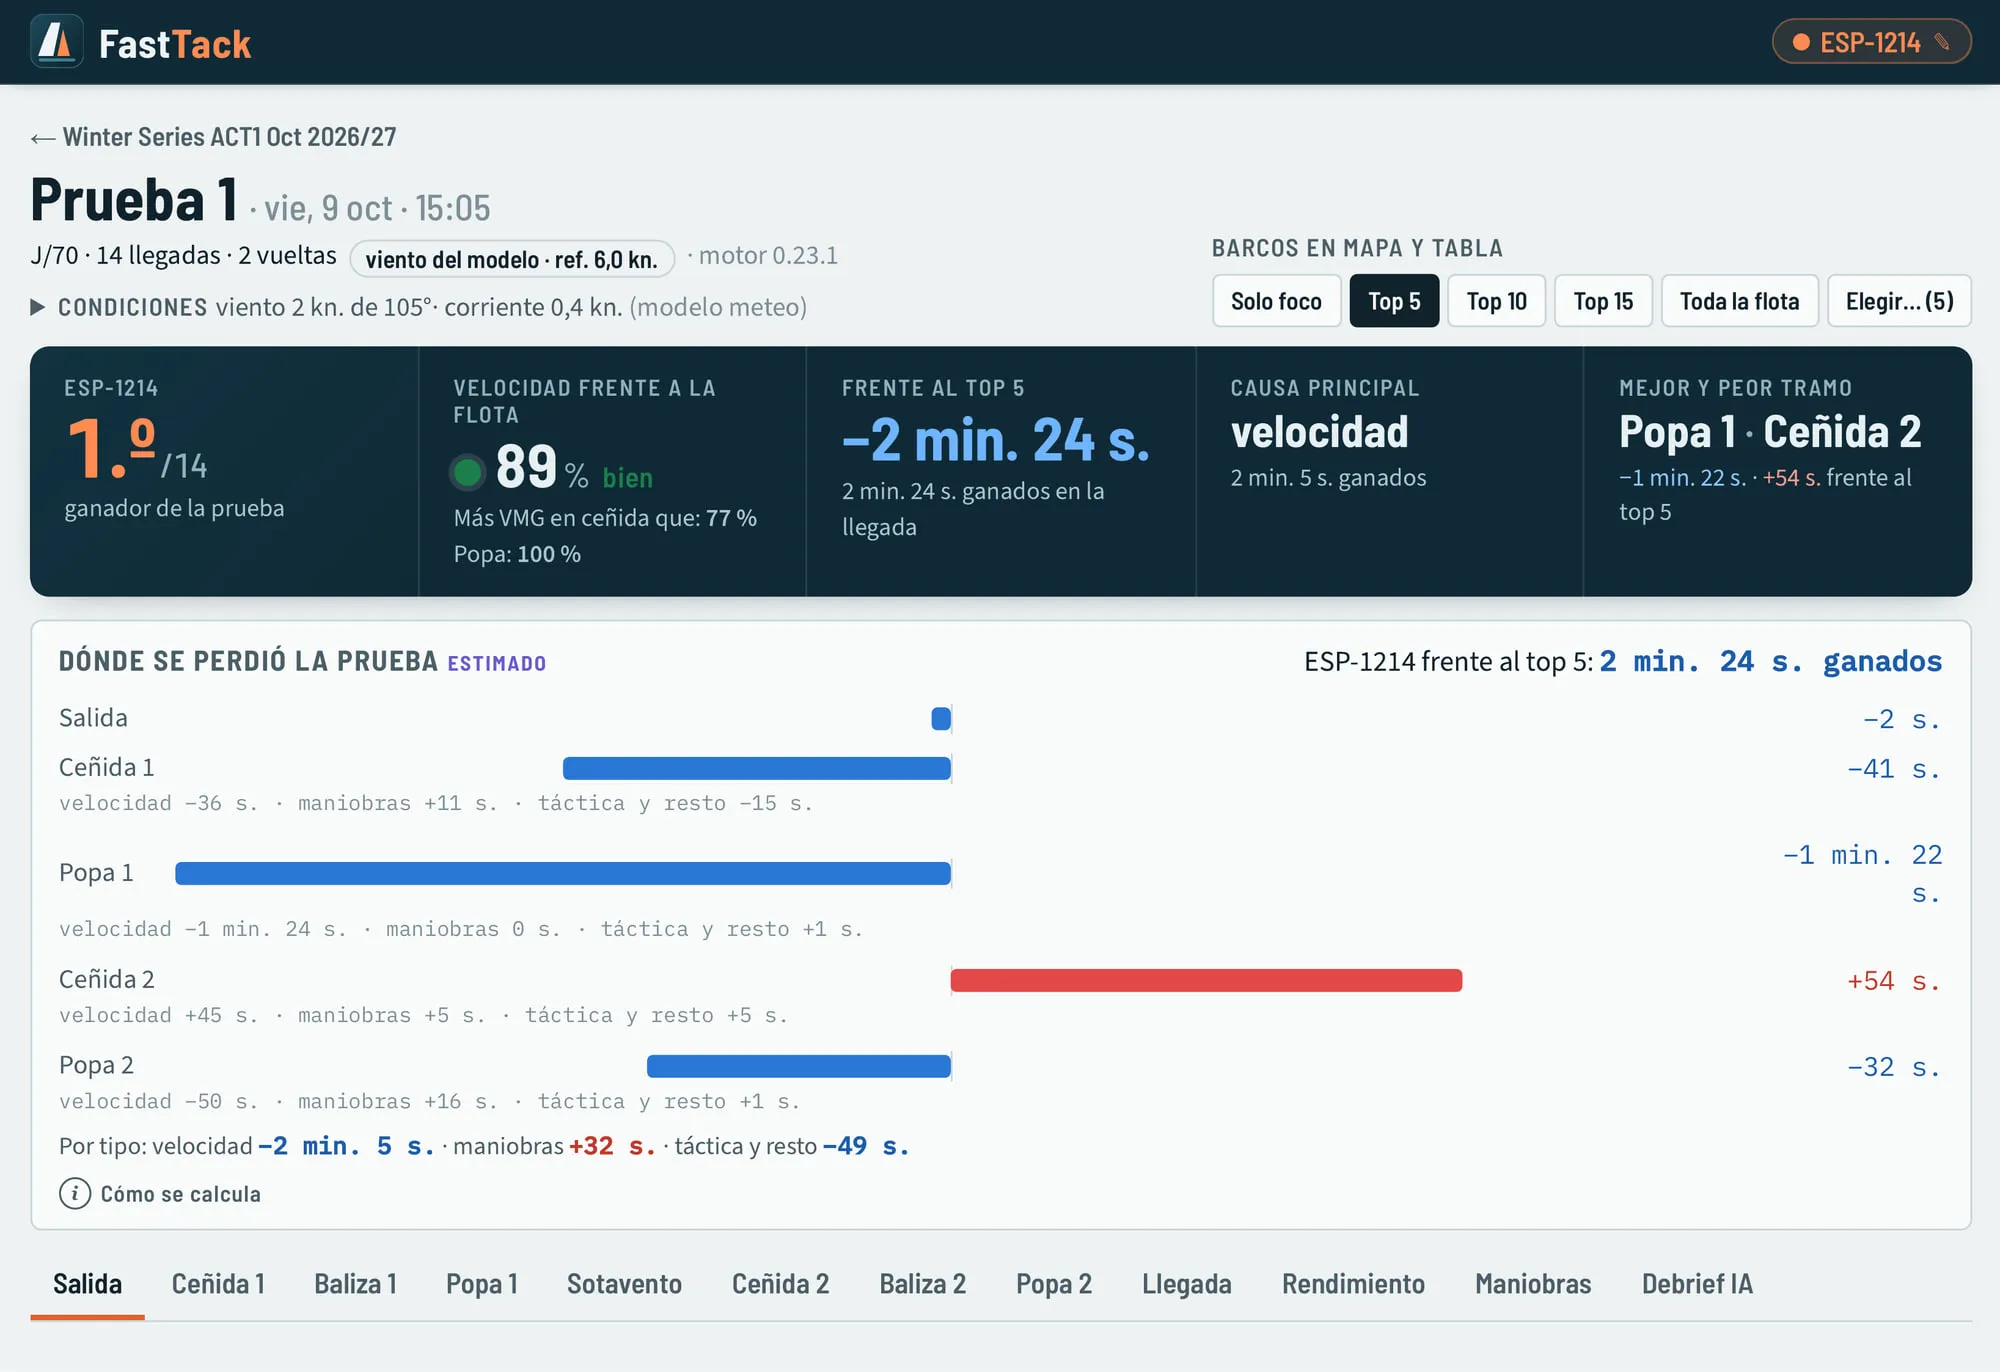Click the +54 s. value in Ceñida 2 row

click(x=1894, y=981)
